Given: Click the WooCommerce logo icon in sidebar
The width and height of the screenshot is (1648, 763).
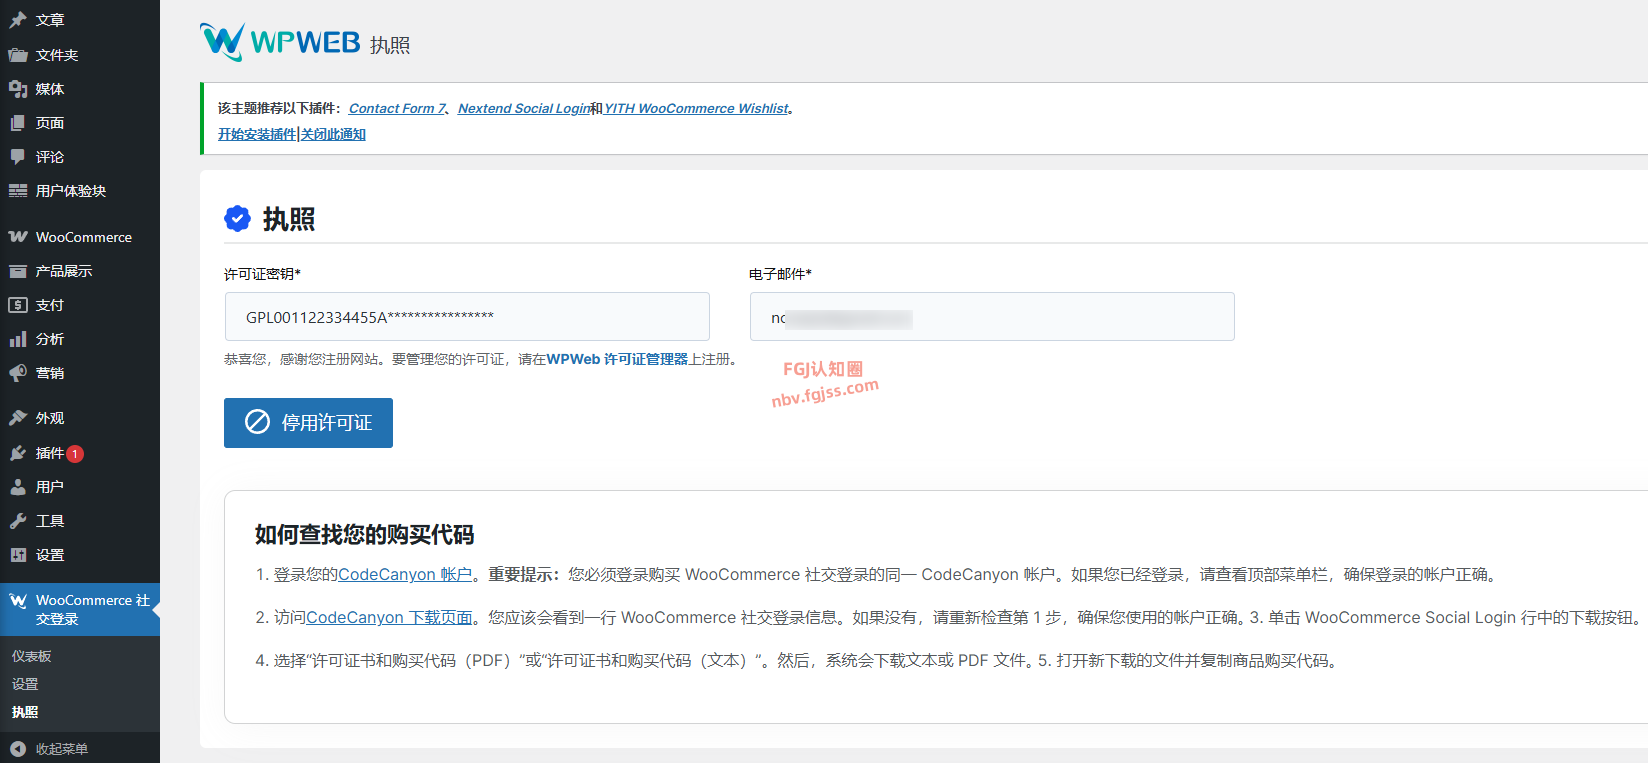Looking at the screenshot, I should (18, 237).
